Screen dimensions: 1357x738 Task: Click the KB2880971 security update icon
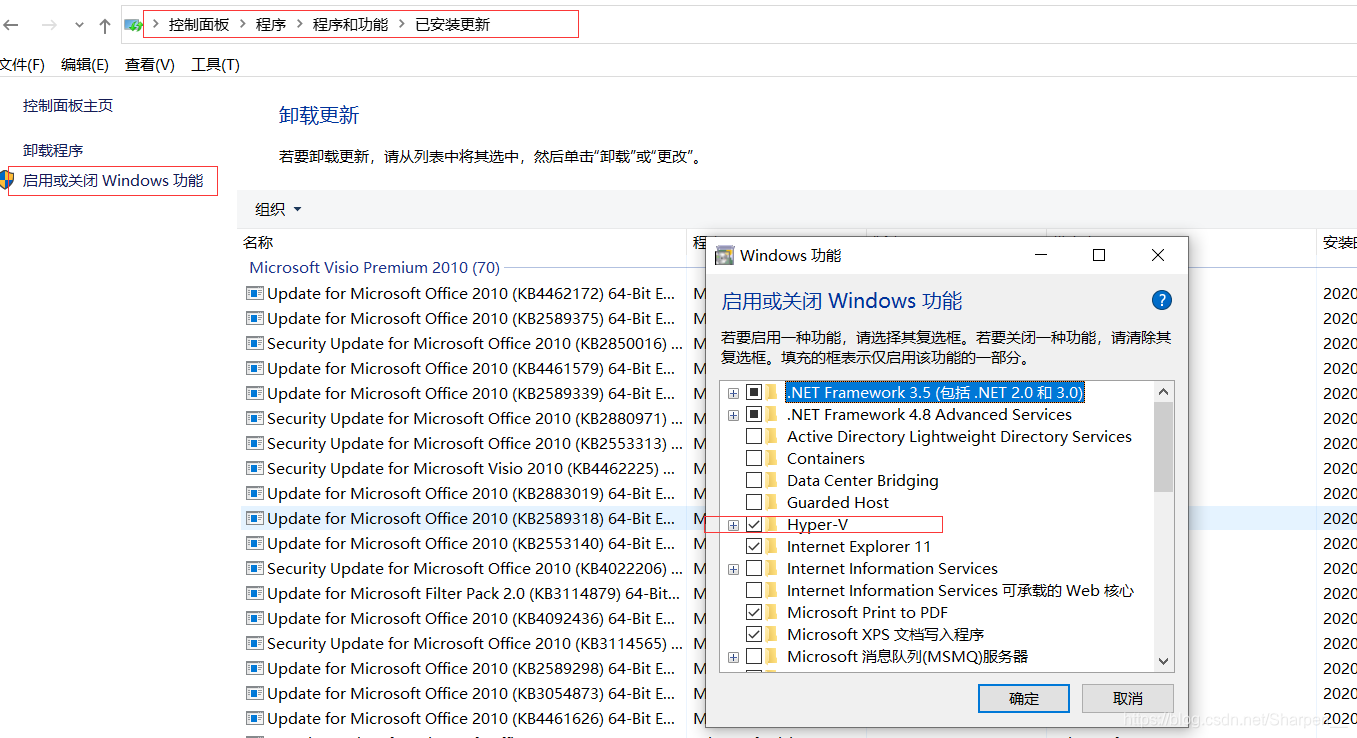255,418
